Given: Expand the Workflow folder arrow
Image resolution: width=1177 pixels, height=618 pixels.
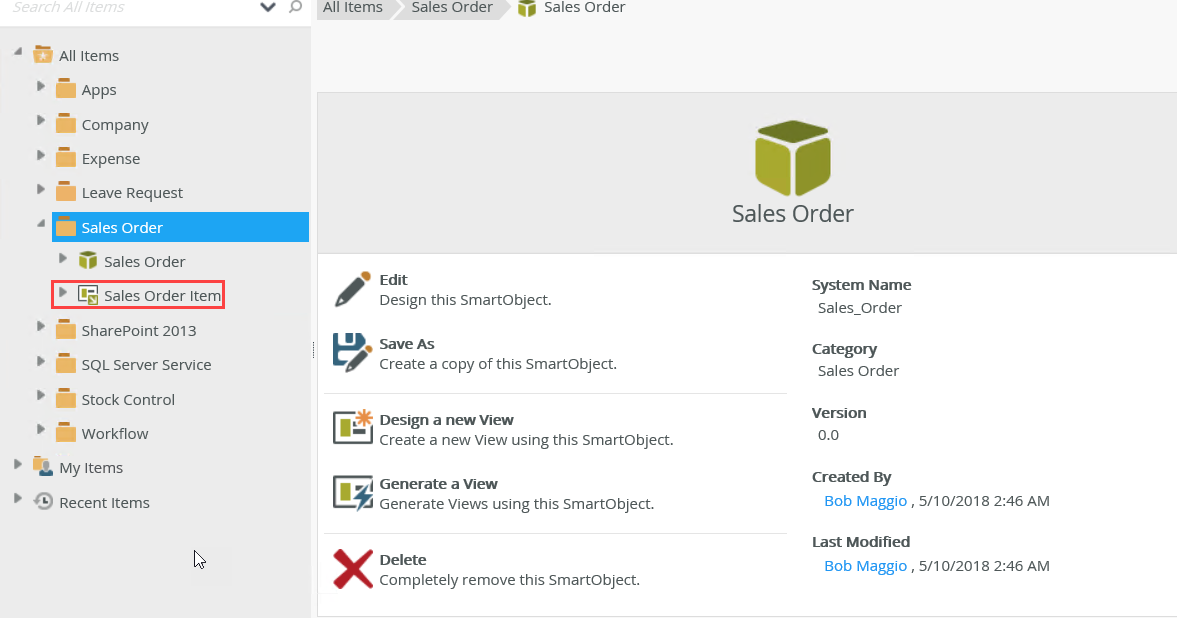Looking at the screenshot, I should pos(41,430).
